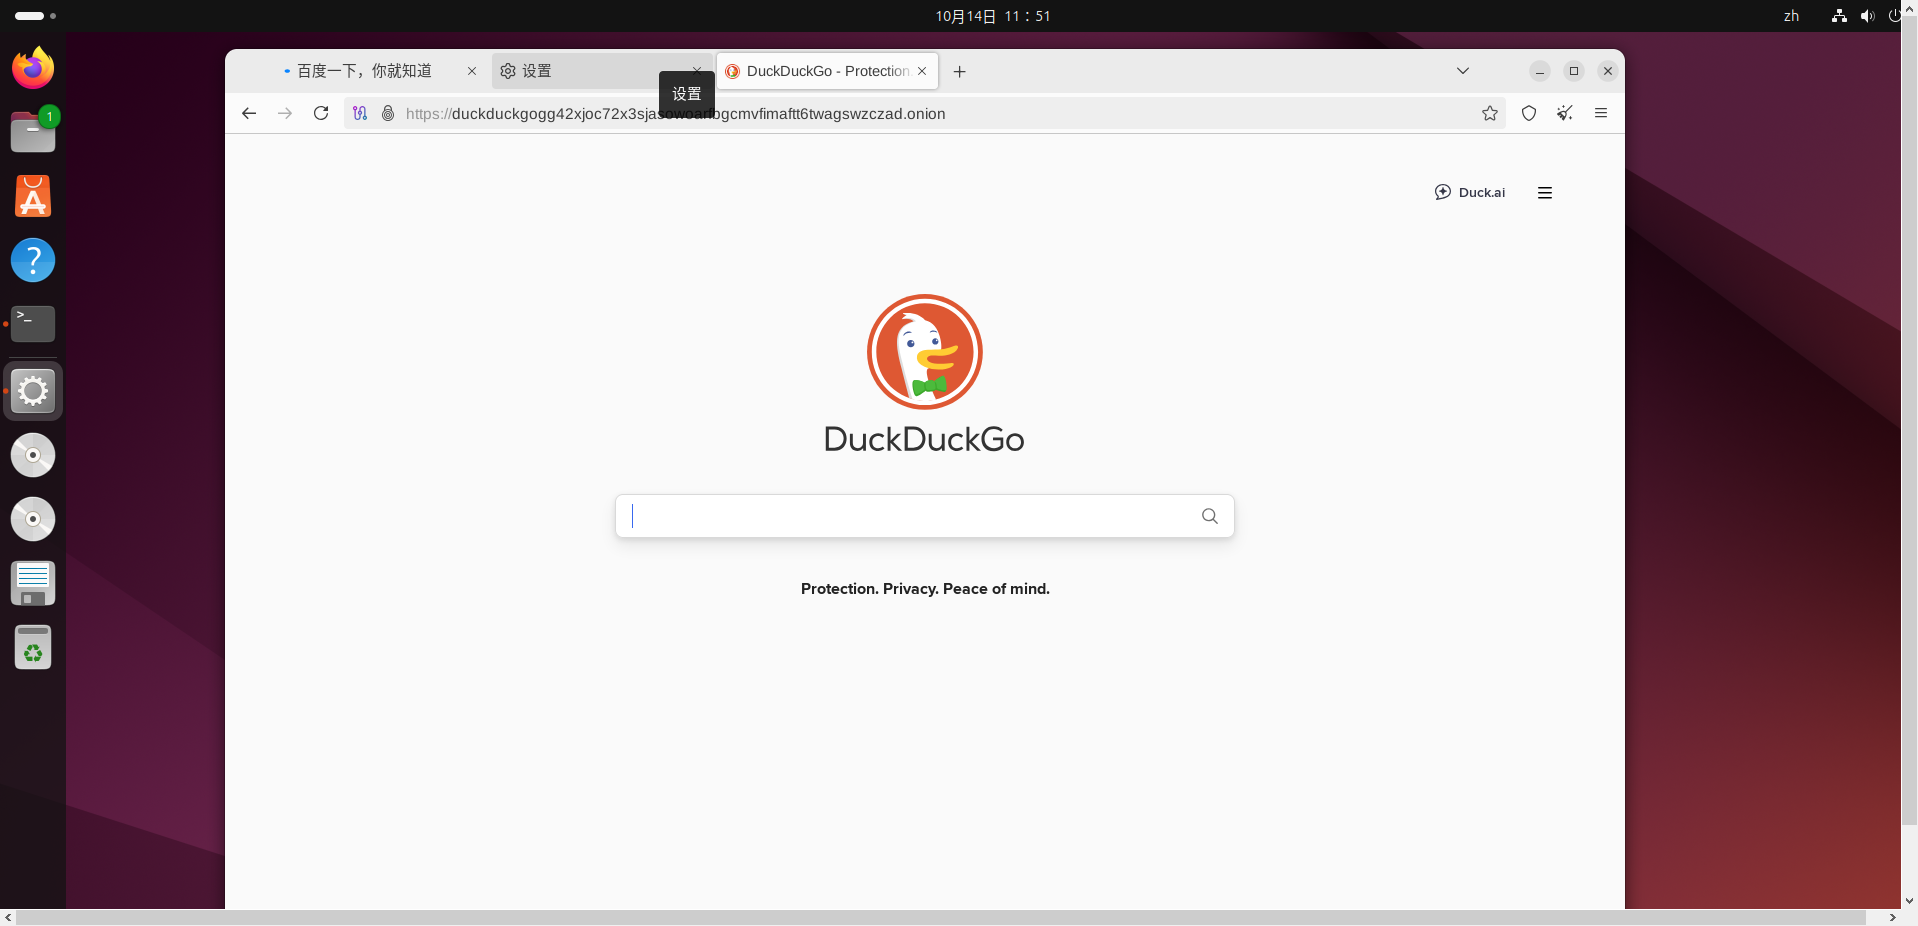Expand the list all tabs chevron
Image resolution: width=1918 pixels, height=926 pixels.
tap(1463, 71)
